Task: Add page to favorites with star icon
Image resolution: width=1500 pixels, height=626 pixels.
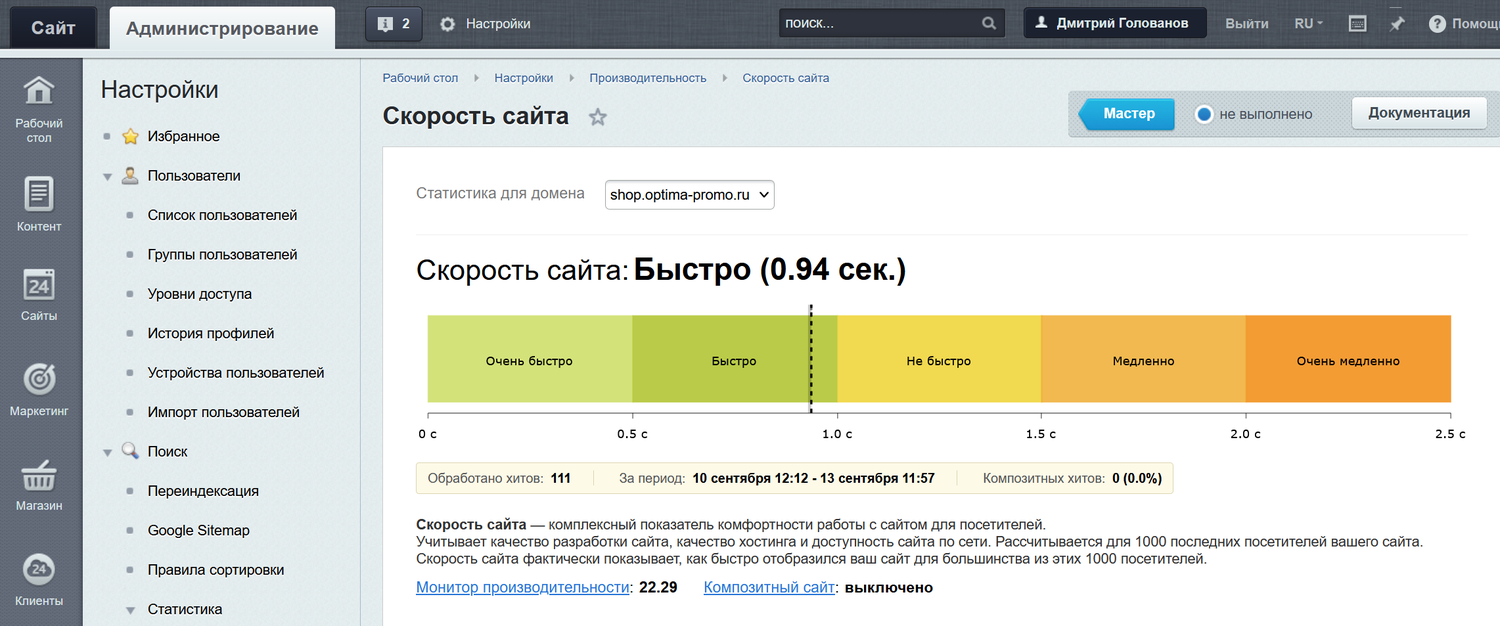Action: [598, 117]
